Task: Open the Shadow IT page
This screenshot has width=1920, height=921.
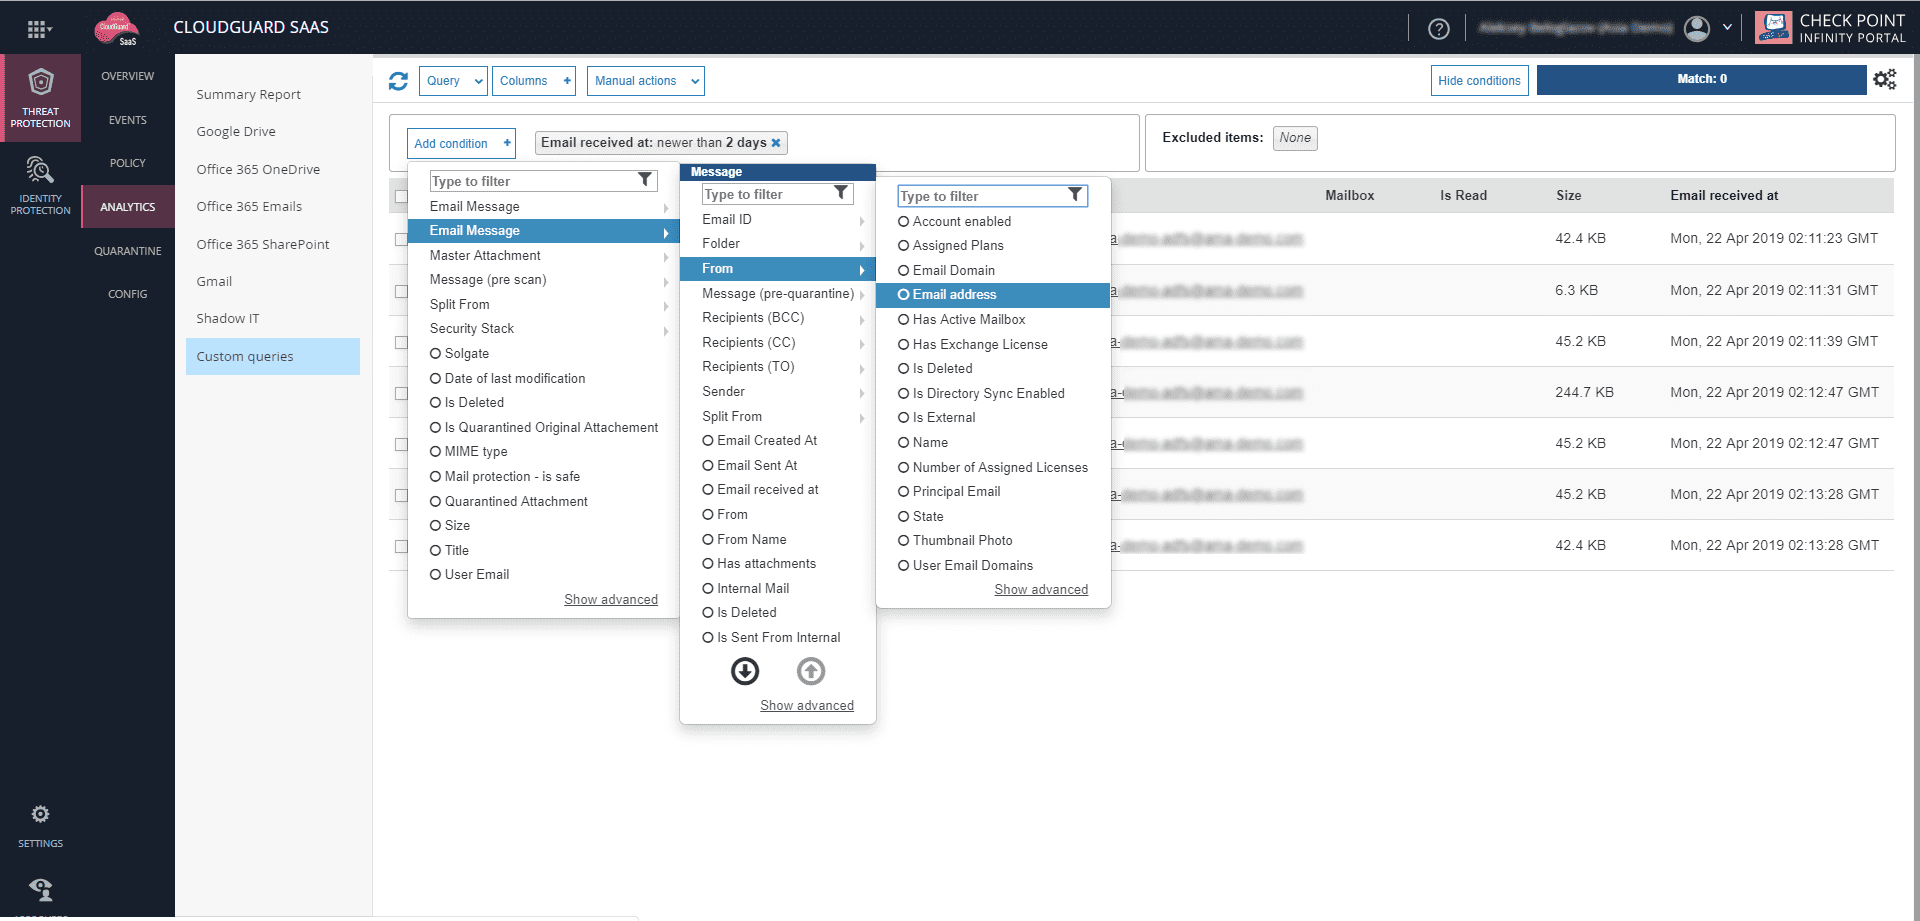Action: (228, 319)
